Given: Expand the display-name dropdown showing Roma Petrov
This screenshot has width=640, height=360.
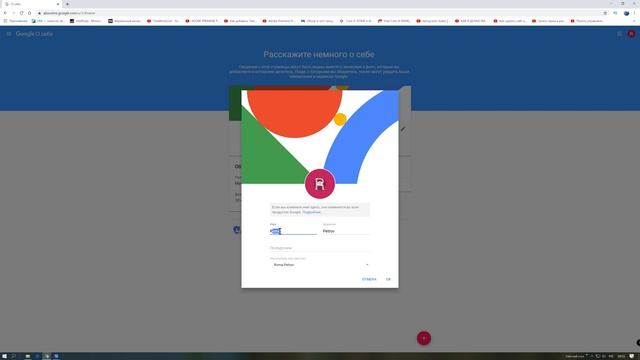Looking at the screenshot, I should pyautogui.click(x=320, y=265).
